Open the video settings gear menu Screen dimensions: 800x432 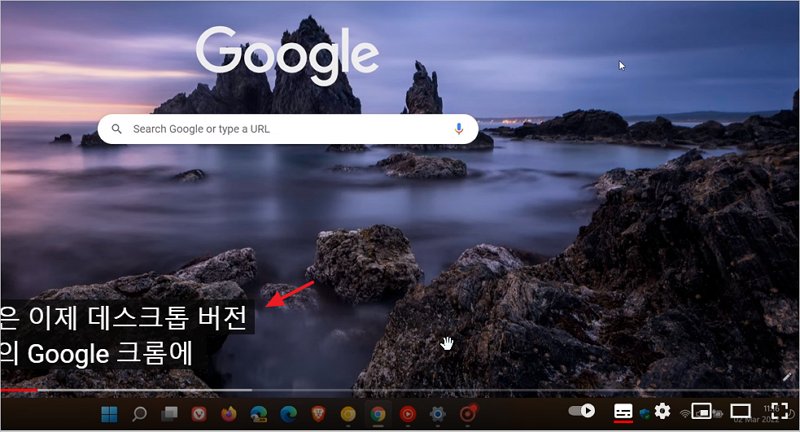click(x=662, y=411)
